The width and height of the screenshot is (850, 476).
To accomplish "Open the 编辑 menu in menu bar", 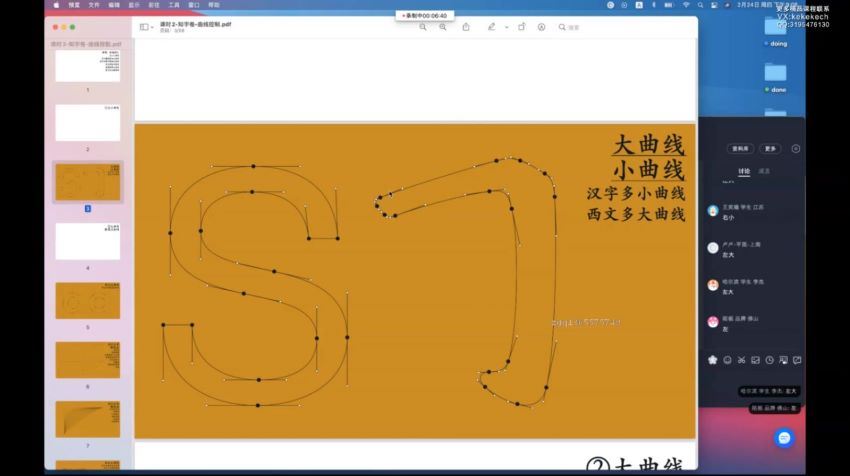I will coord(114,5).
